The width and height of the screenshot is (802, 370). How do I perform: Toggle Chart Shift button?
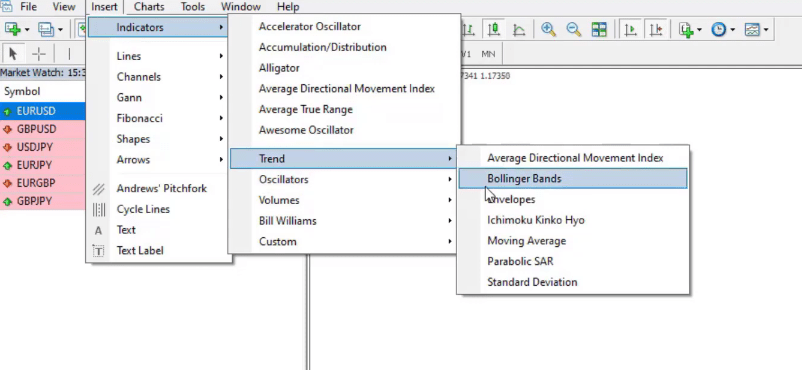656,29
